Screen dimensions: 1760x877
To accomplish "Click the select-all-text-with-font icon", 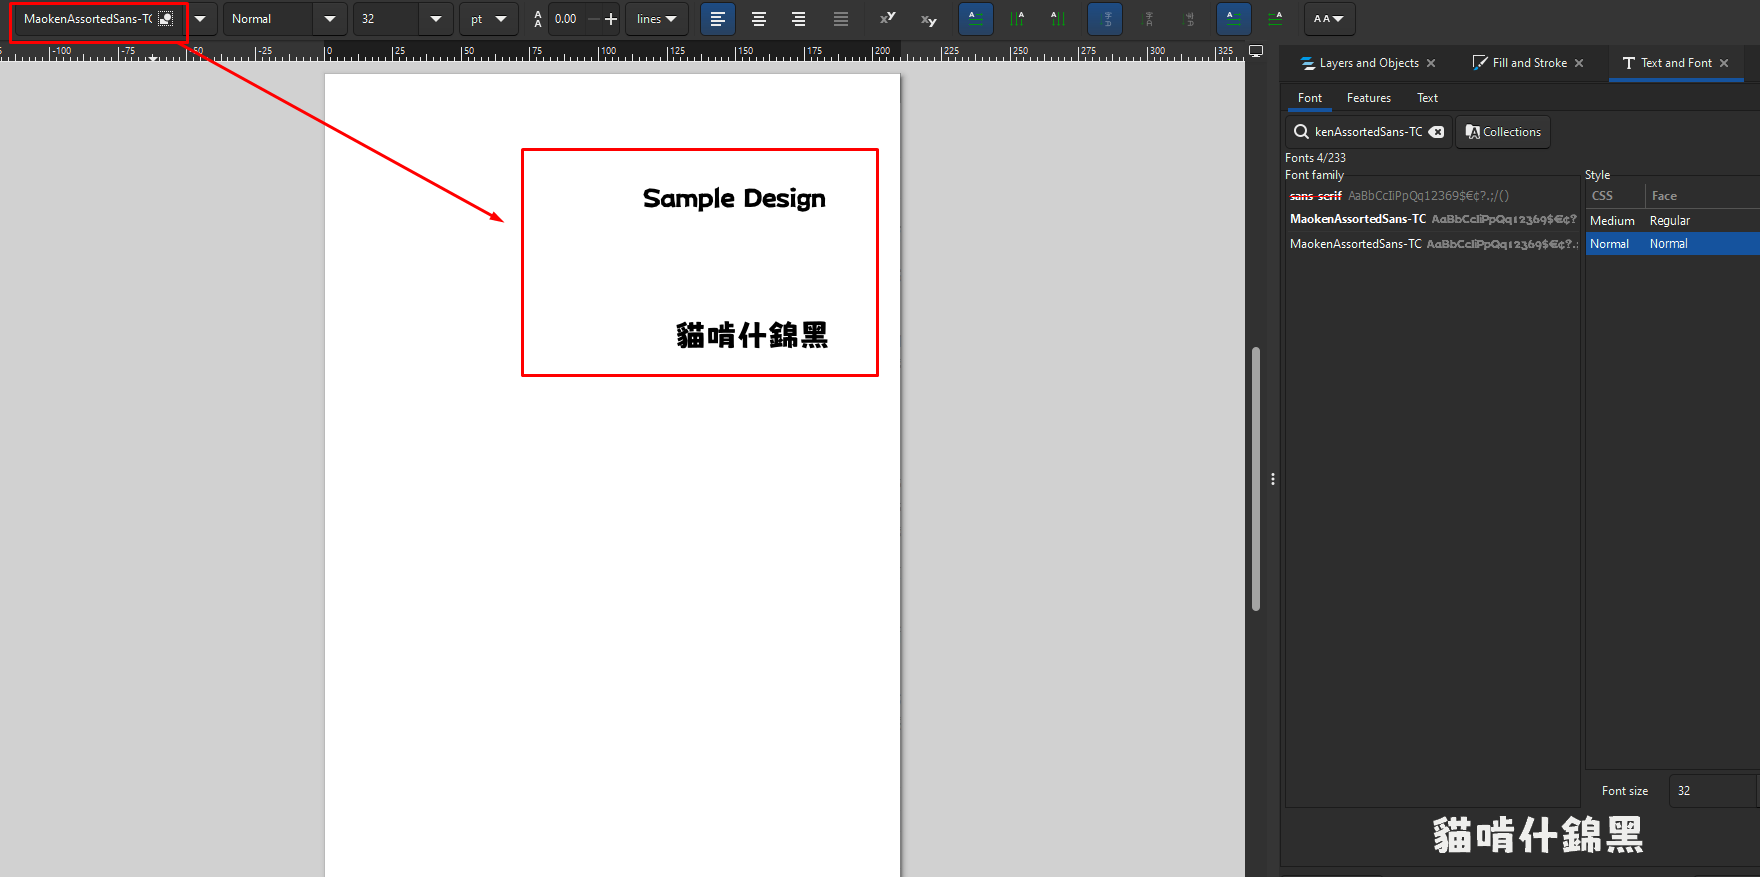I will pyautogui.click(x=166, y=19).
